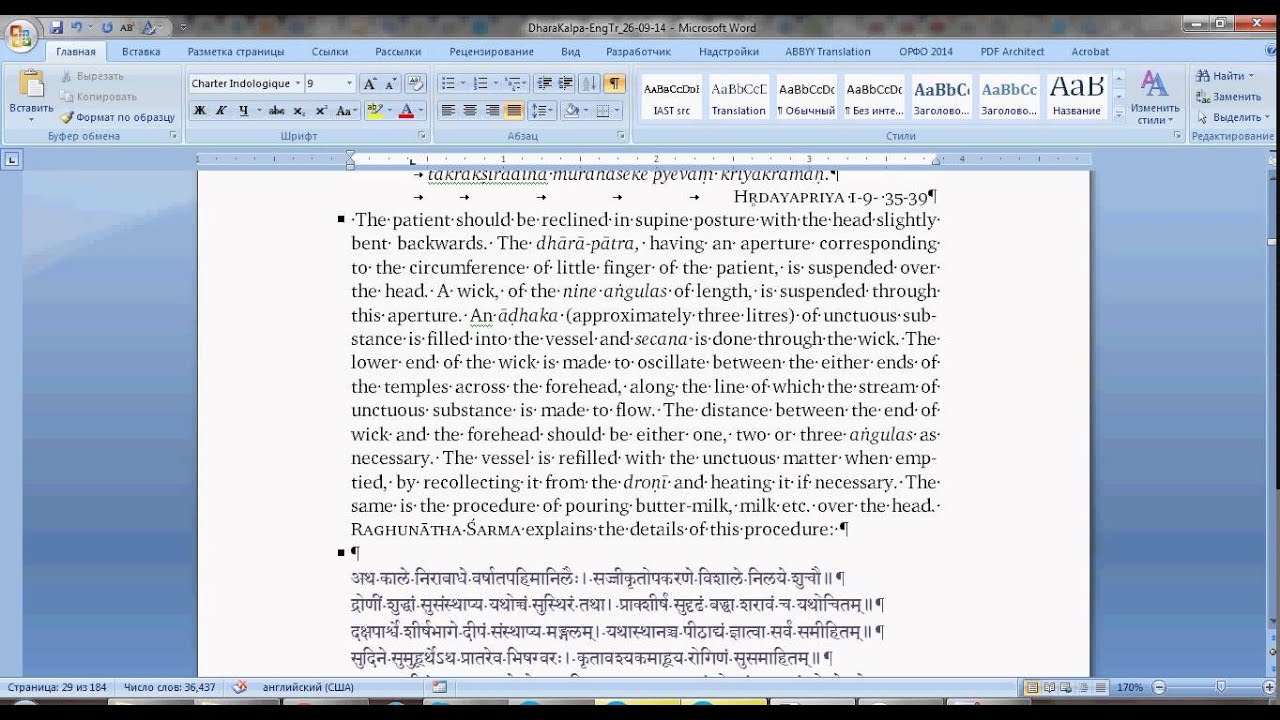1280x720 pixels.
Task: Open the Ссылки tab
Action: click(330, 51)
